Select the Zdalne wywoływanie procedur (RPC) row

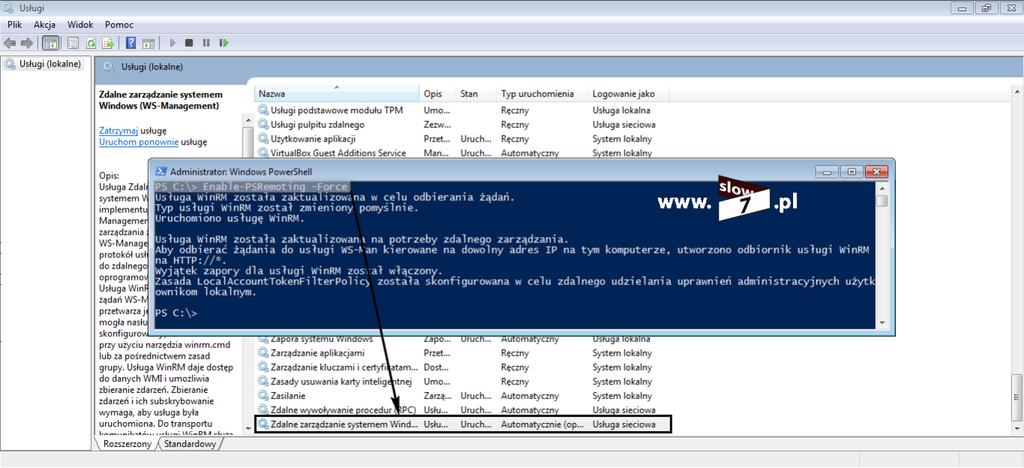click(463, 411)
